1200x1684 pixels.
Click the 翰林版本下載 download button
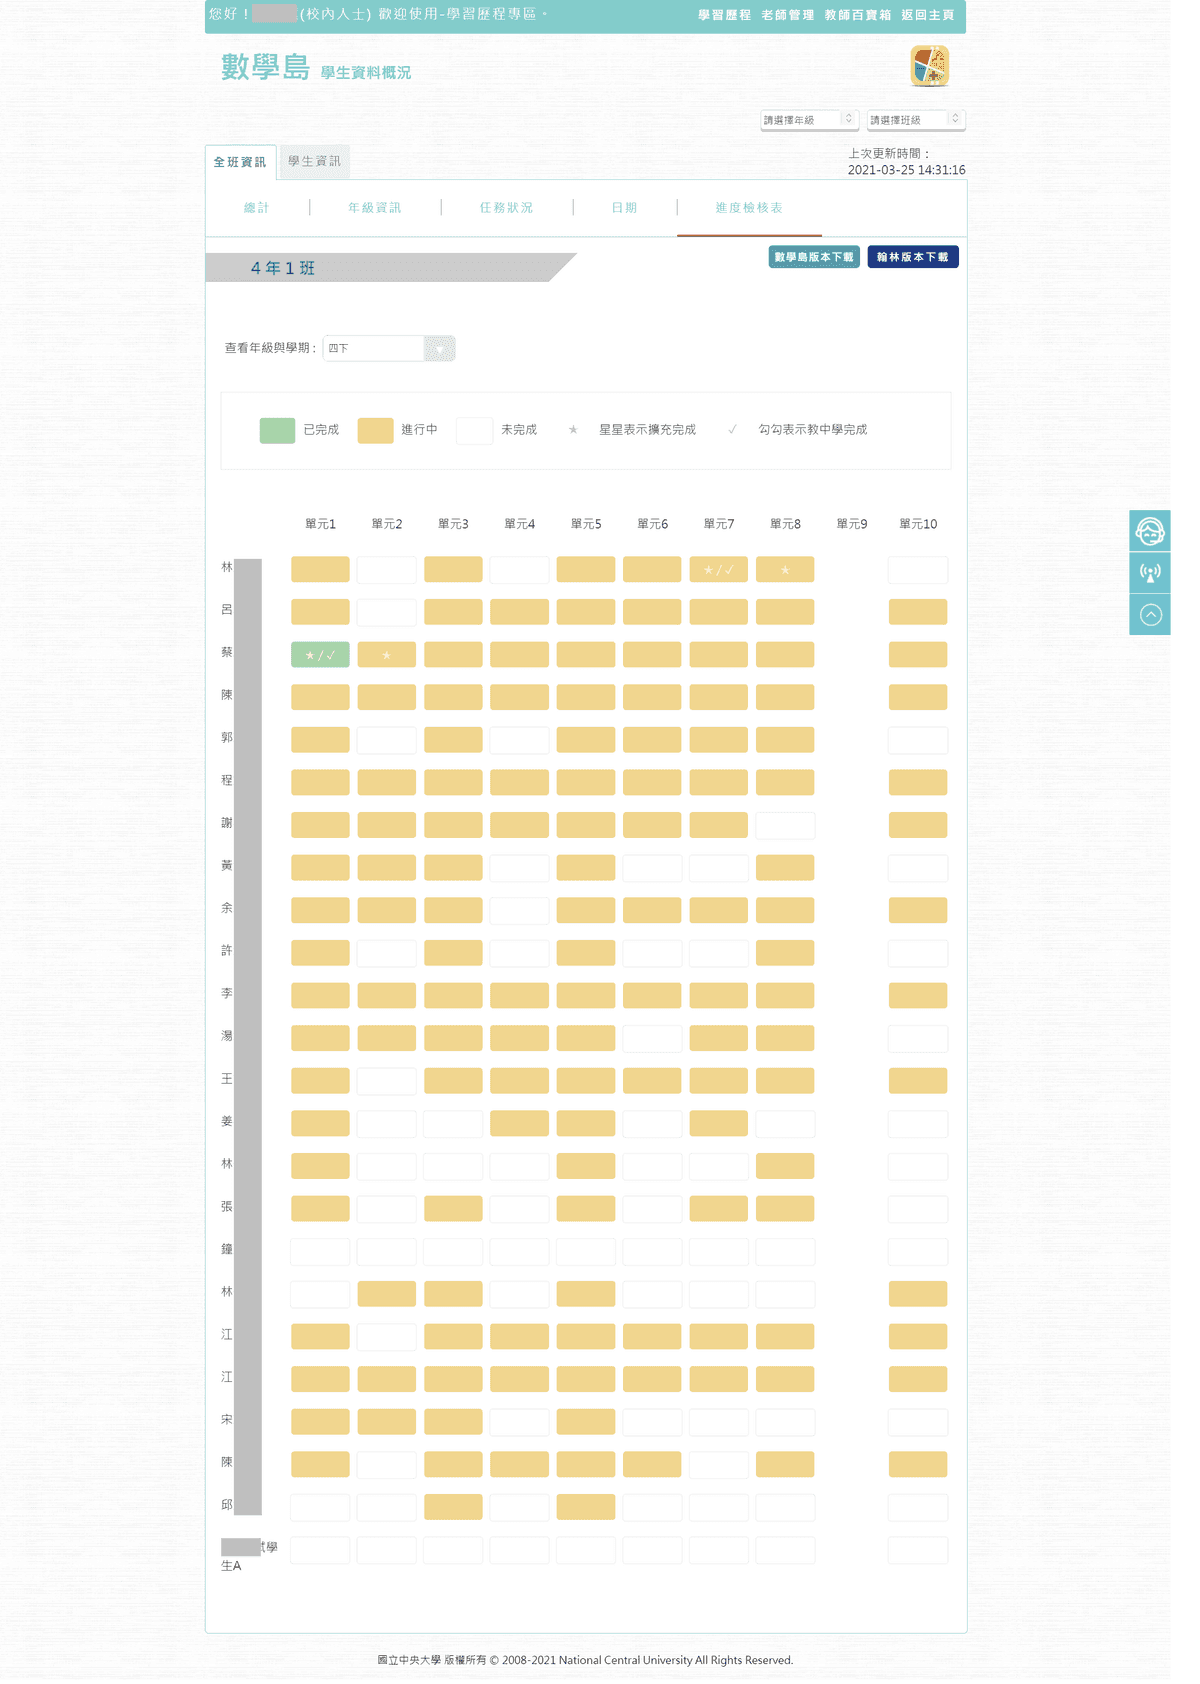pos(913,257)
